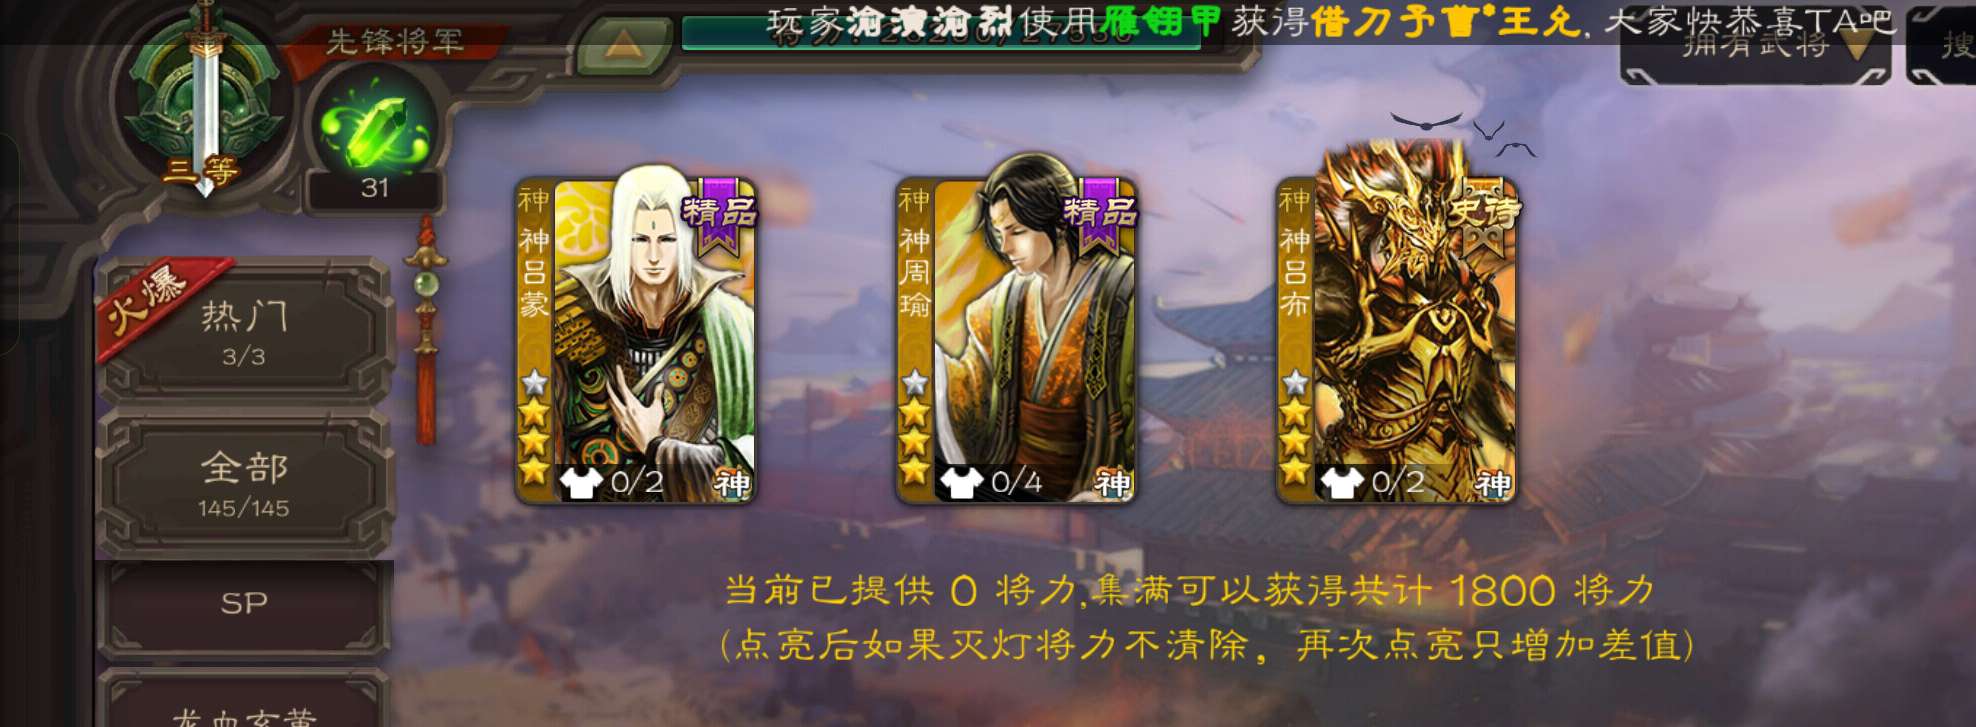Click the 将力 progress bar at top
Image resolution: width=1976 pixels, height=727 pixels.
coord(940,33)
